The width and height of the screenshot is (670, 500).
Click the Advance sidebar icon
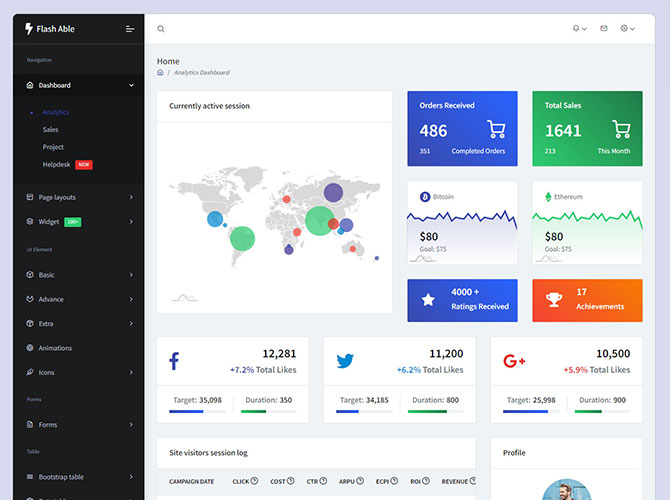coord(29,299)
